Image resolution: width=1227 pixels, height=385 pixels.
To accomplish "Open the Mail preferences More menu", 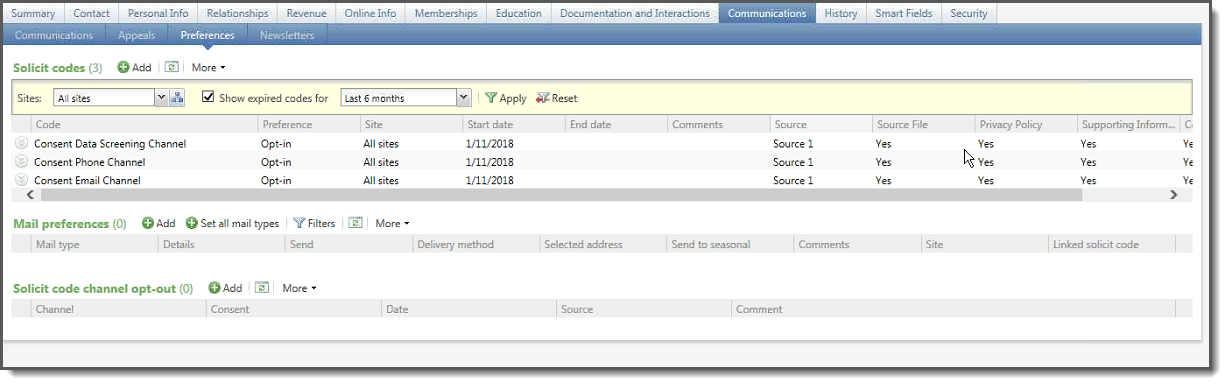I will [x=392, y=223].
